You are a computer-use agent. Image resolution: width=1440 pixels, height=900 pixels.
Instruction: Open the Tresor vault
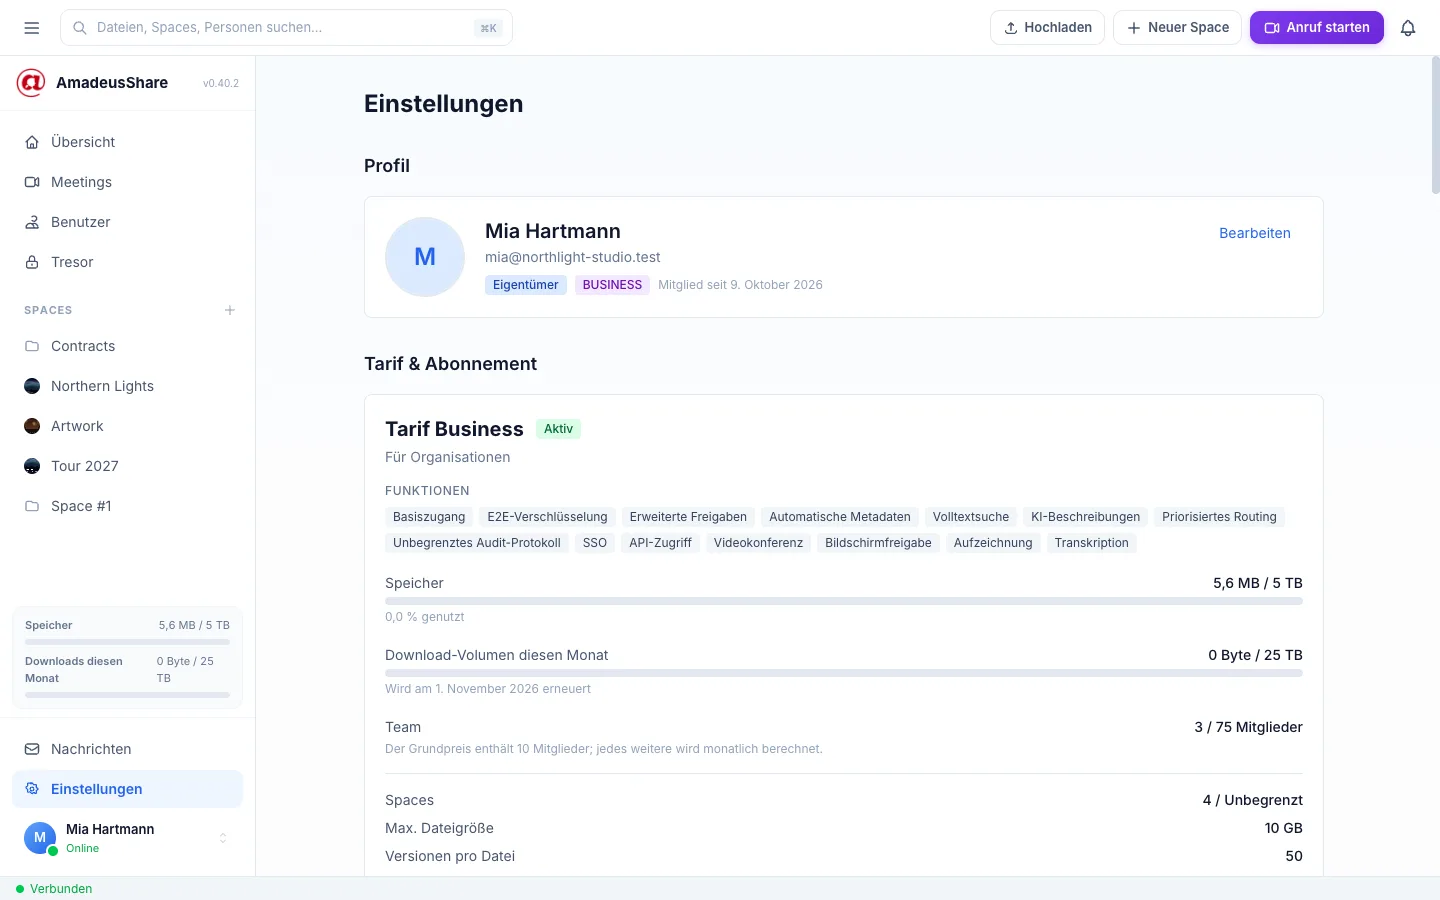point(127,262)
